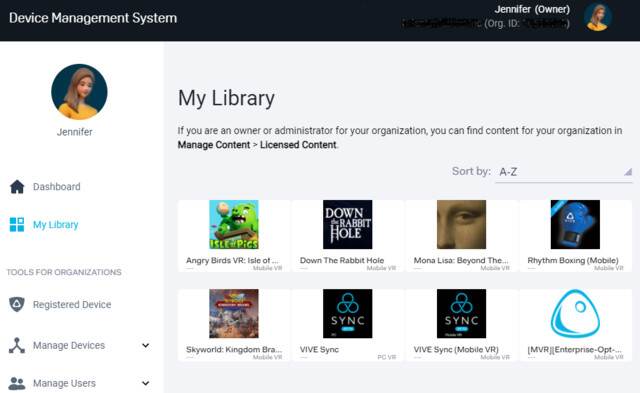Click the Manage Users people icon
Viewport: 640px width, 393px height.
17,383
